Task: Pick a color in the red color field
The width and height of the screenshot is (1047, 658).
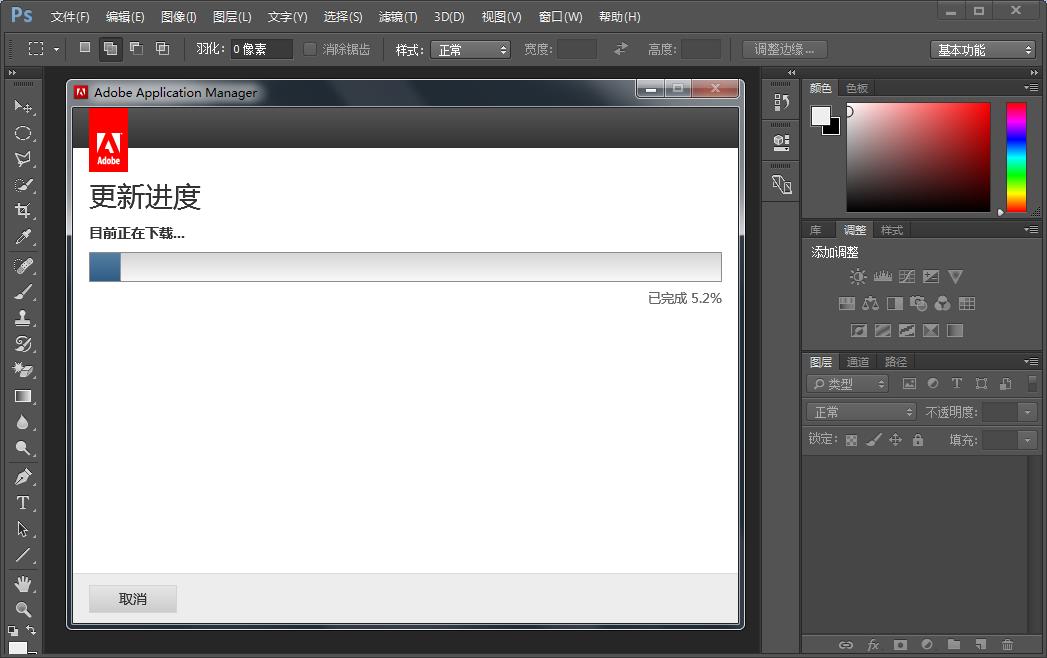Action: point(918,158)
